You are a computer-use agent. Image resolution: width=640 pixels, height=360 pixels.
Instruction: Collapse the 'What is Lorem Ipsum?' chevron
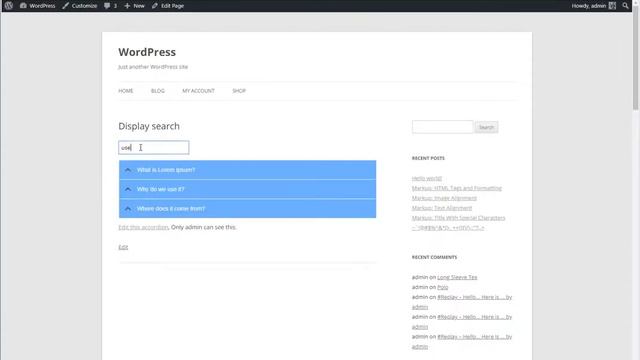[x=128, y=170]
